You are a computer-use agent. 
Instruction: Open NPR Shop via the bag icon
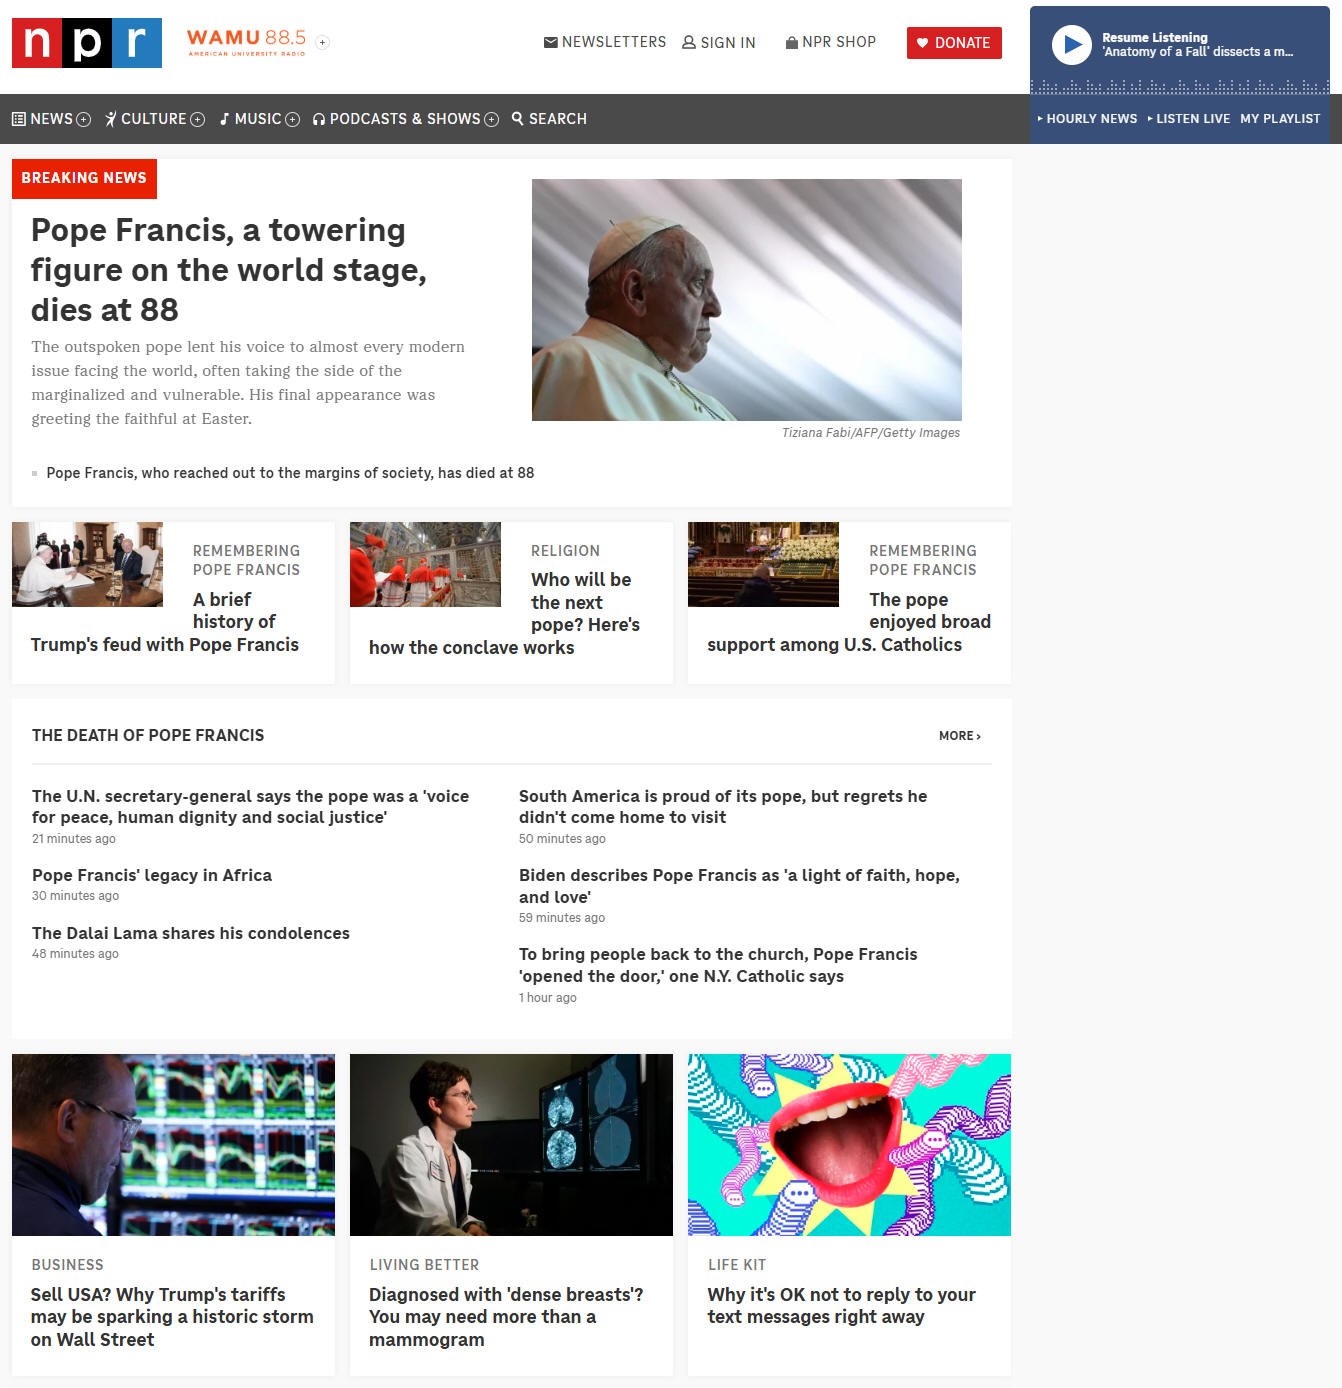pos(792,42)
